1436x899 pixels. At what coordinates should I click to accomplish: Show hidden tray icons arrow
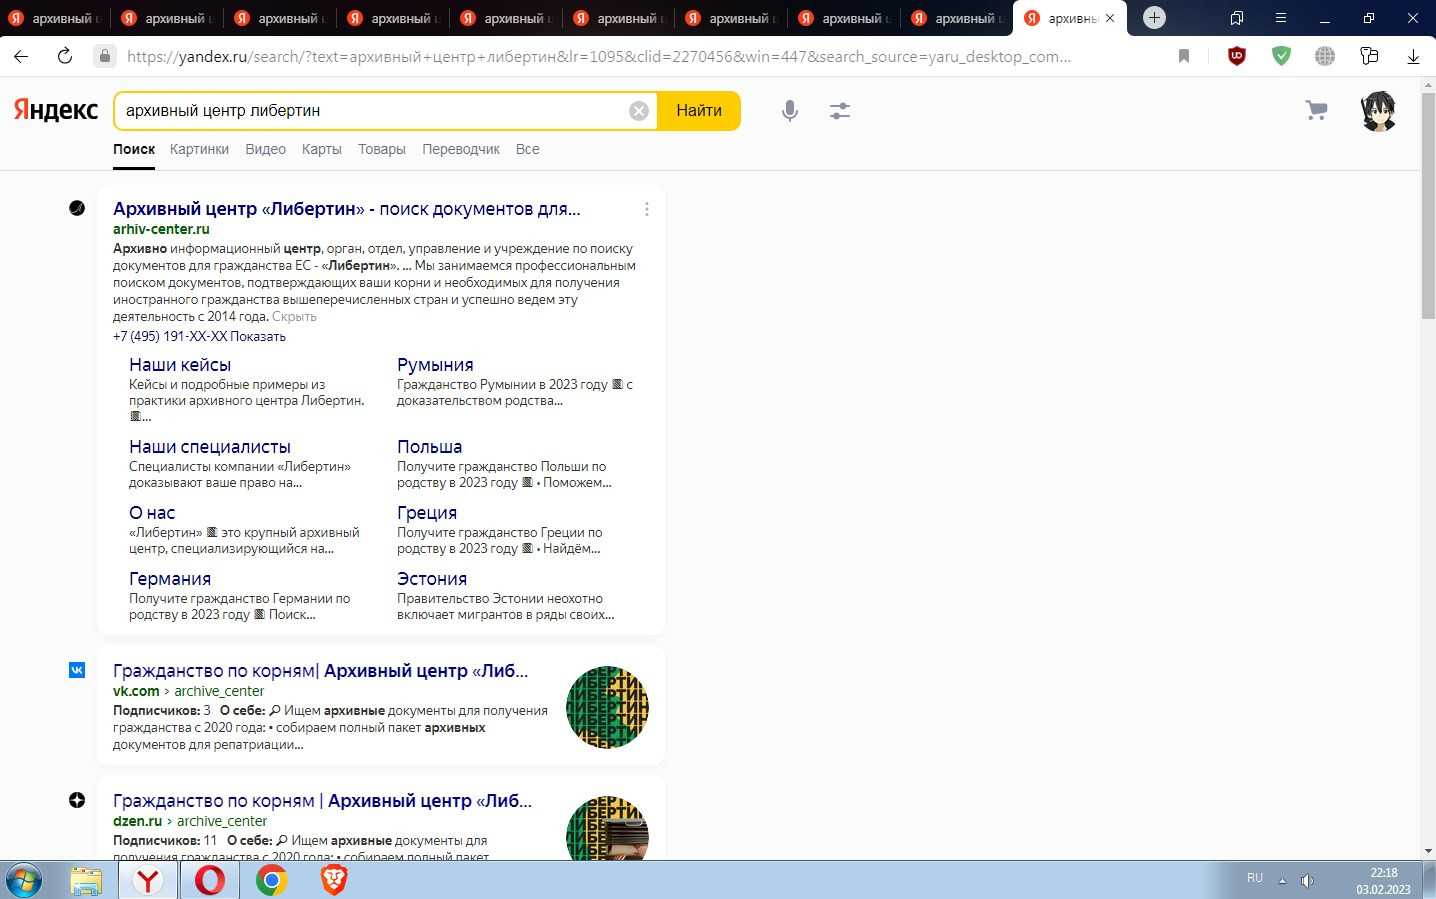pyautogui.click(x=1282, y=881)
